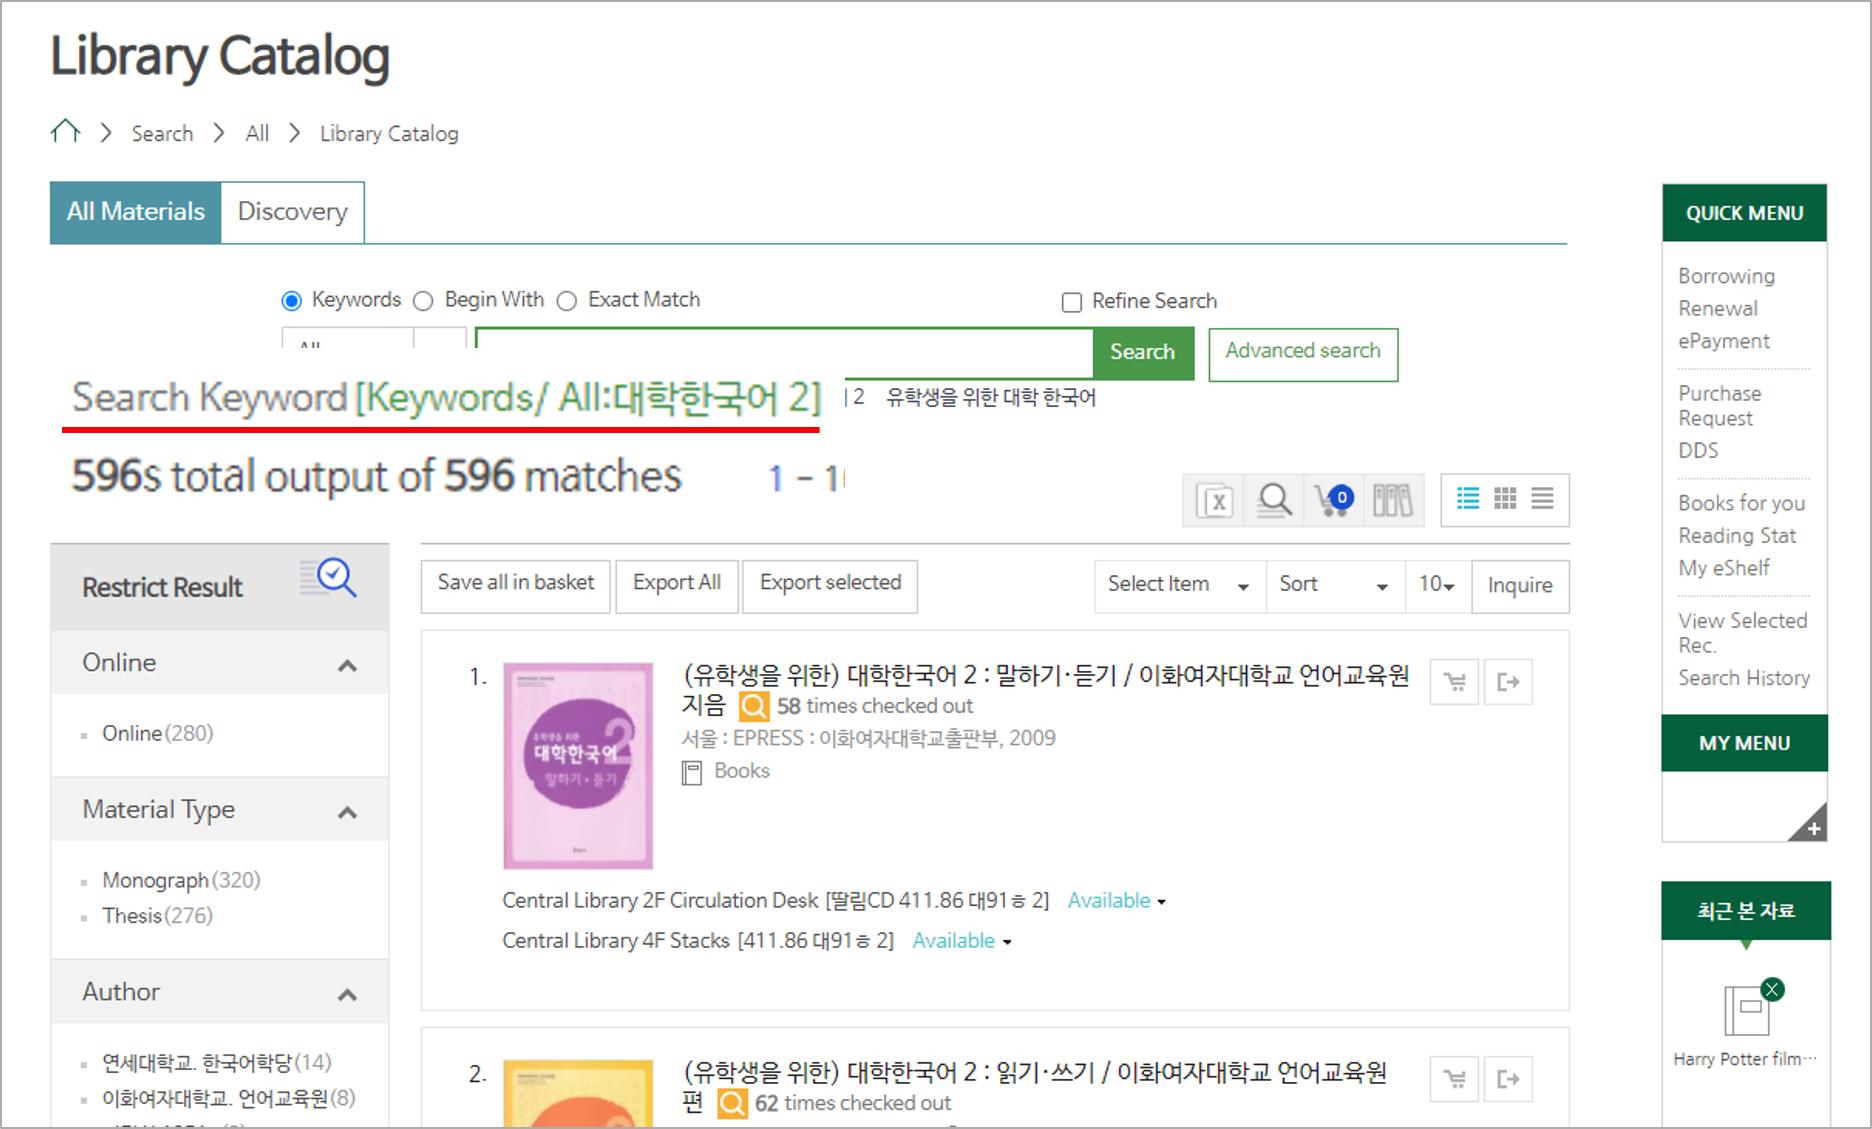Click the All breadcrumb link
The image size is (1872, 1129).
pyautogui.click(x=257, y=134)
